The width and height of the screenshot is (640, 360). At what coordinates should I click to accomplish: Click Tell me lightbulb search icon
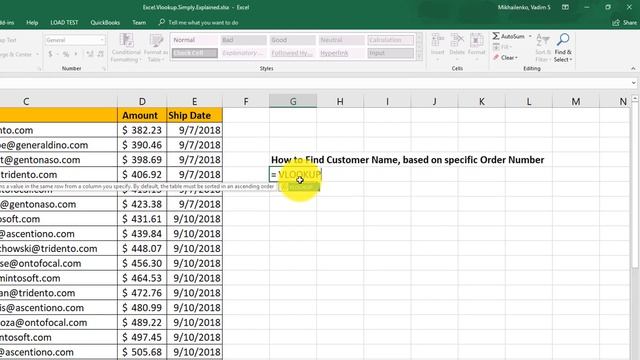162,22
